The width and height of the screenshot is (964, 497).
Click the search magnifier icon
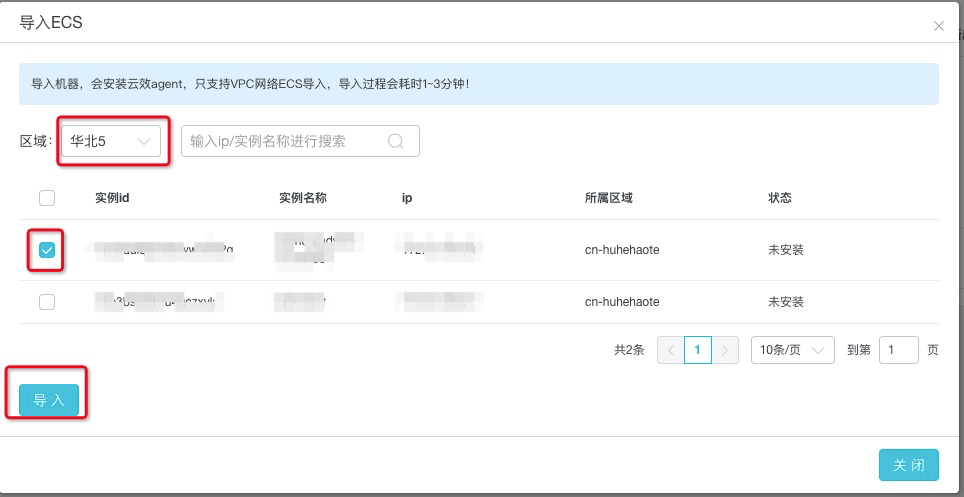click(x=396, y=141)
